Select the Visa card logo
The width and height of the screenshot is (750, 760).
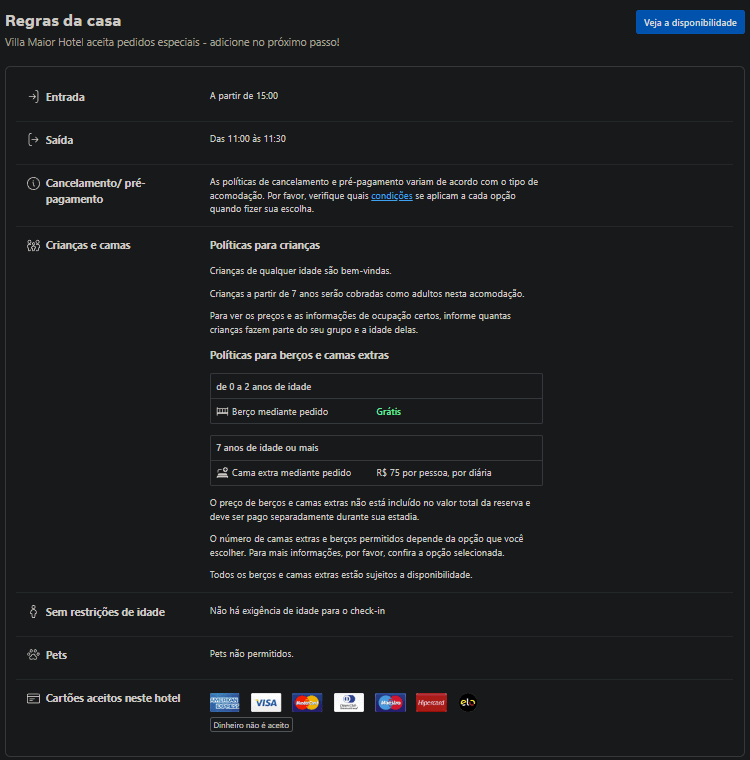[265, 703]
